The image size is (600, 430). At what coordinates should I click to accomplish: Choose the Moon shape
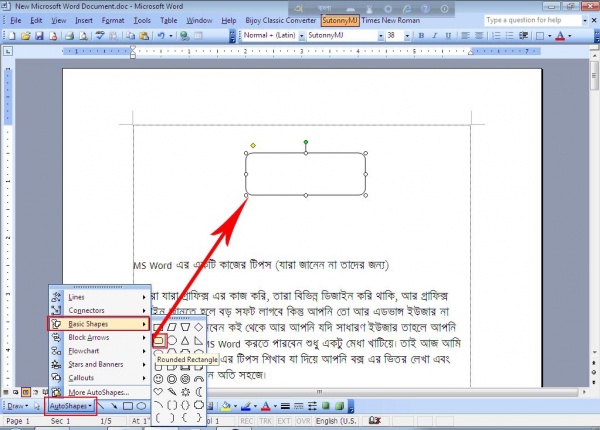coord(199,392)
